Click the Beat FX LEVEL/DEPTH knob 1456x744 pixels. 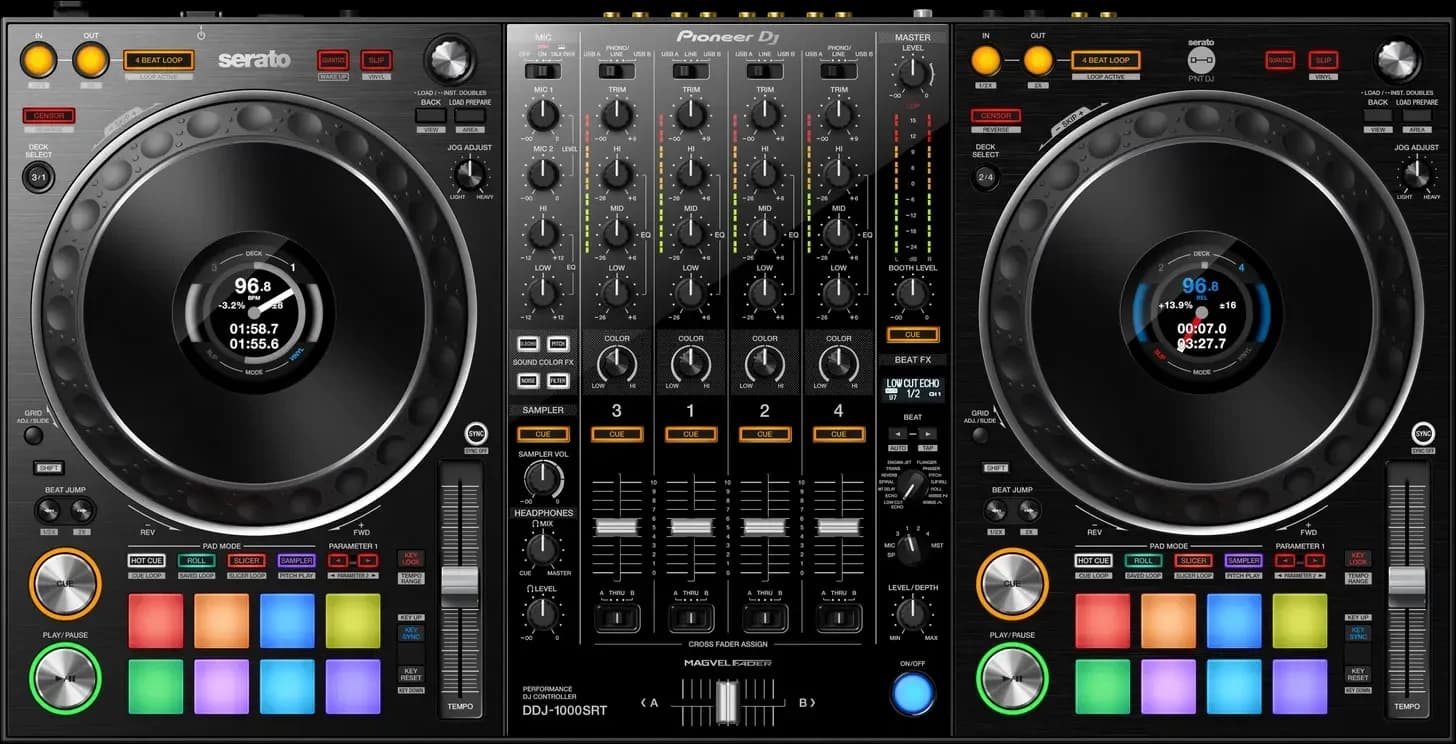coord(912,613)
